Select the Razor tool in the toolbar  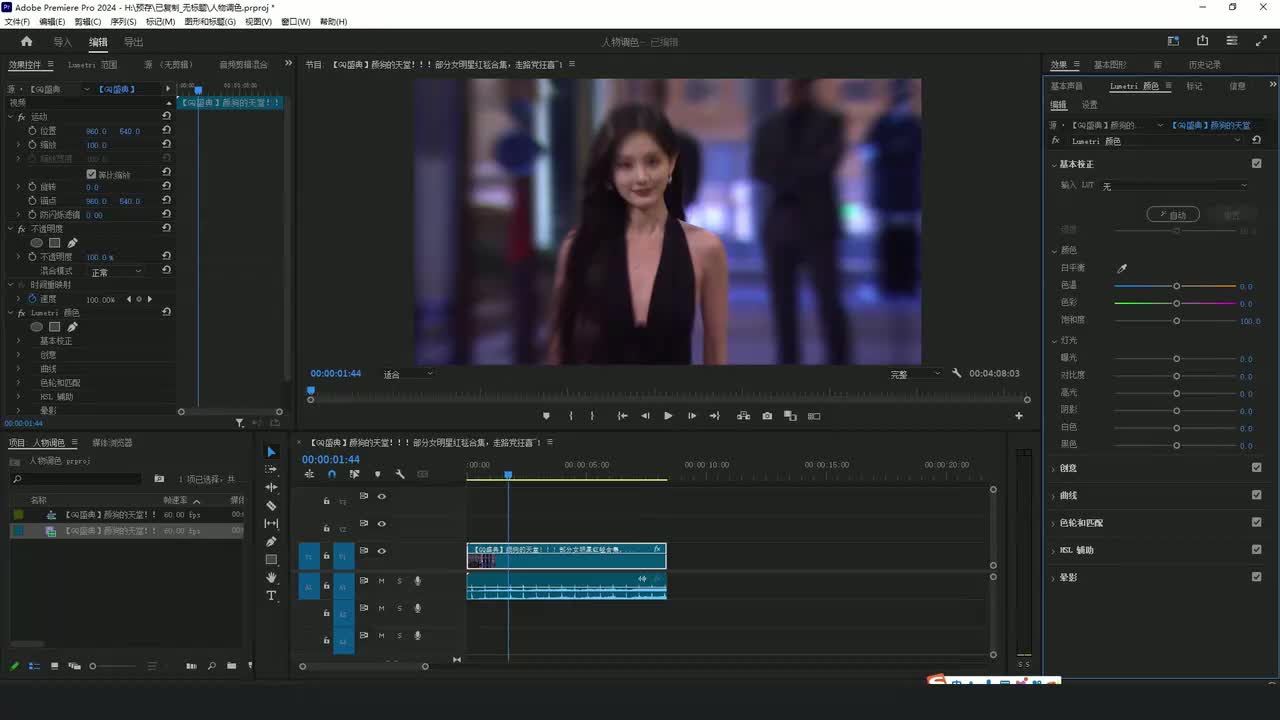(x=271, y=506)
